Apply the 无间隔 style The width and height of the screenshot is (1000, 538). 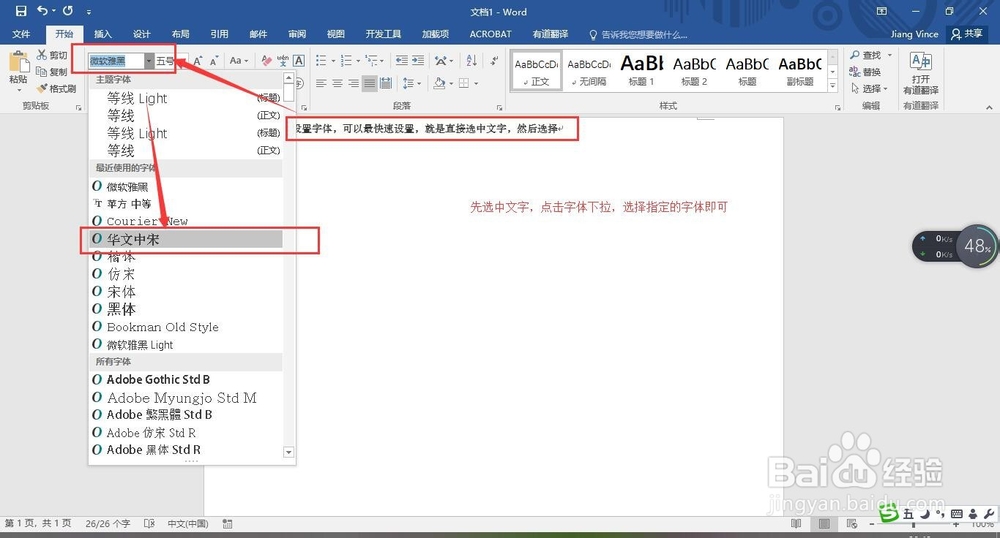(x=589, y=70)
